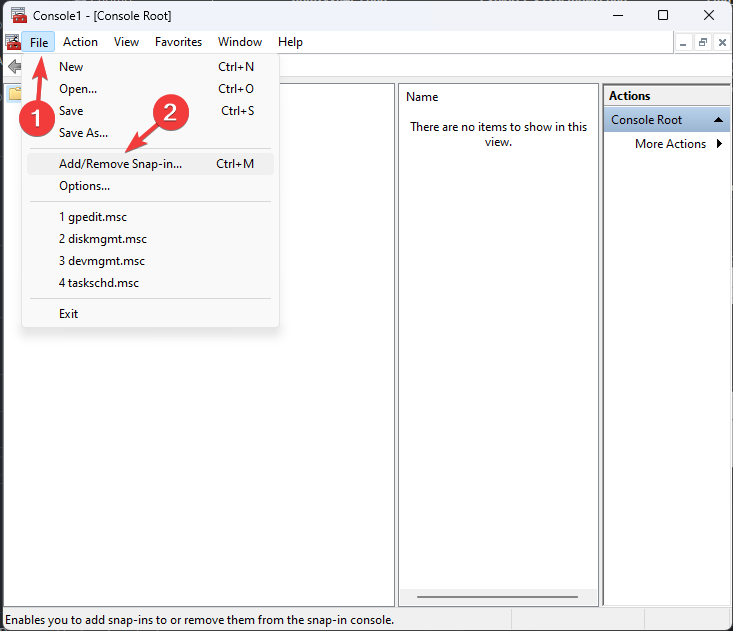This screenshot has width=733, height=631.
Task: Close the Console1 main window
Action: [x=709, y=15]
